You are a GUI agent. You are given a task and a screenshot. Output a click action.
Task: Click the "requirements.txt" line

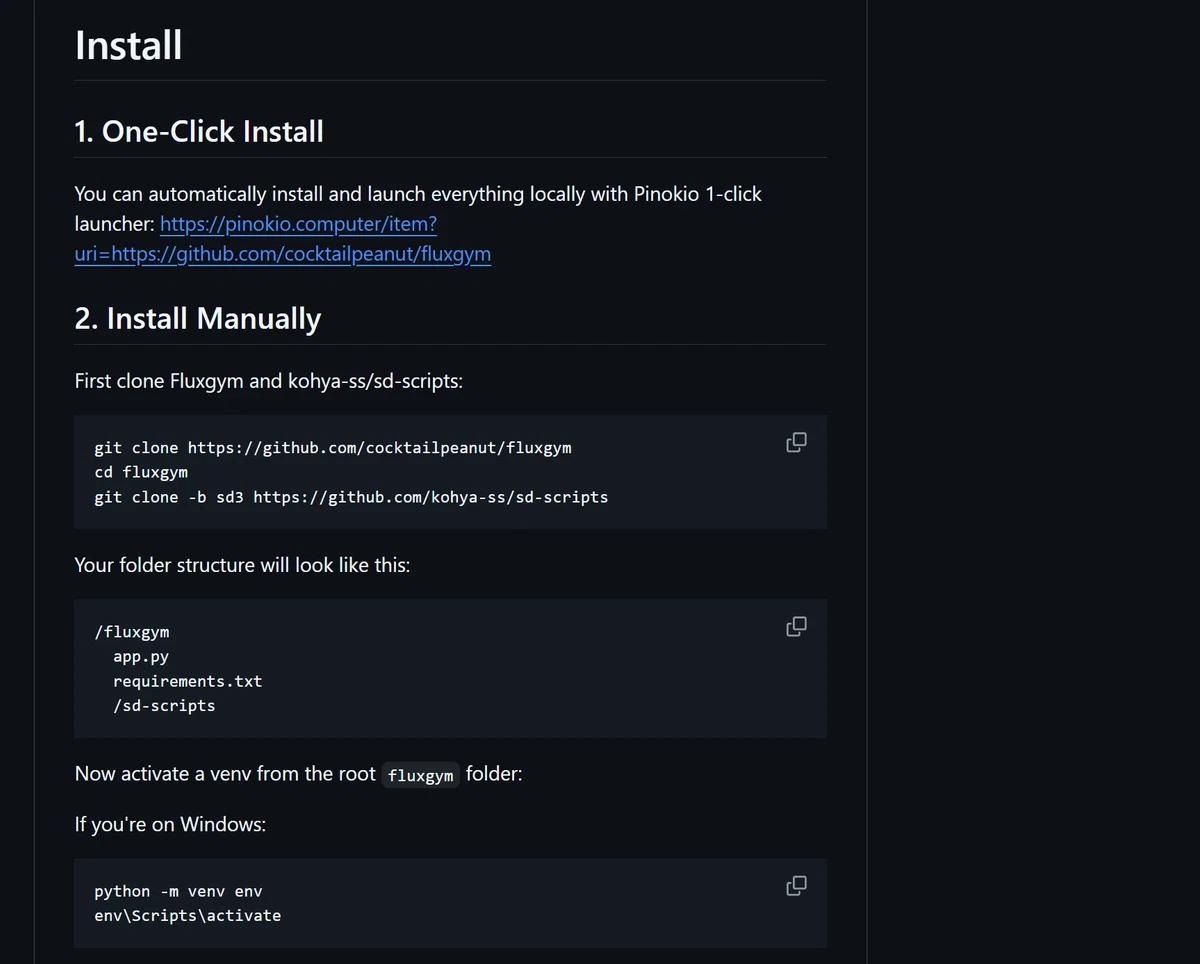tap(188, 681)
